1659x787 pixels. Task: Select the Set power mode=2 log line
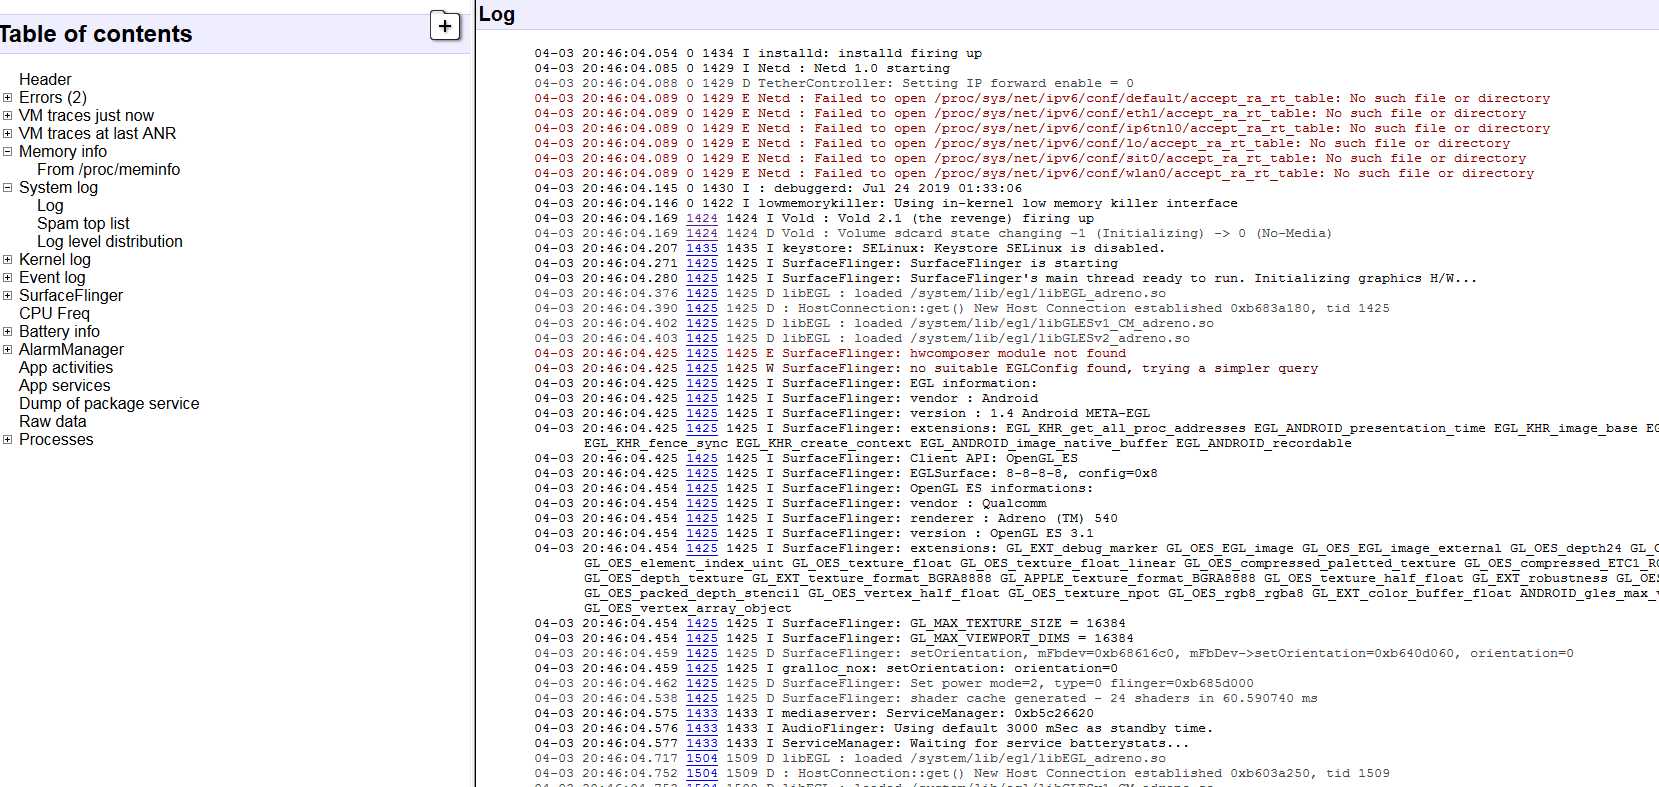[x=894, y=683]
